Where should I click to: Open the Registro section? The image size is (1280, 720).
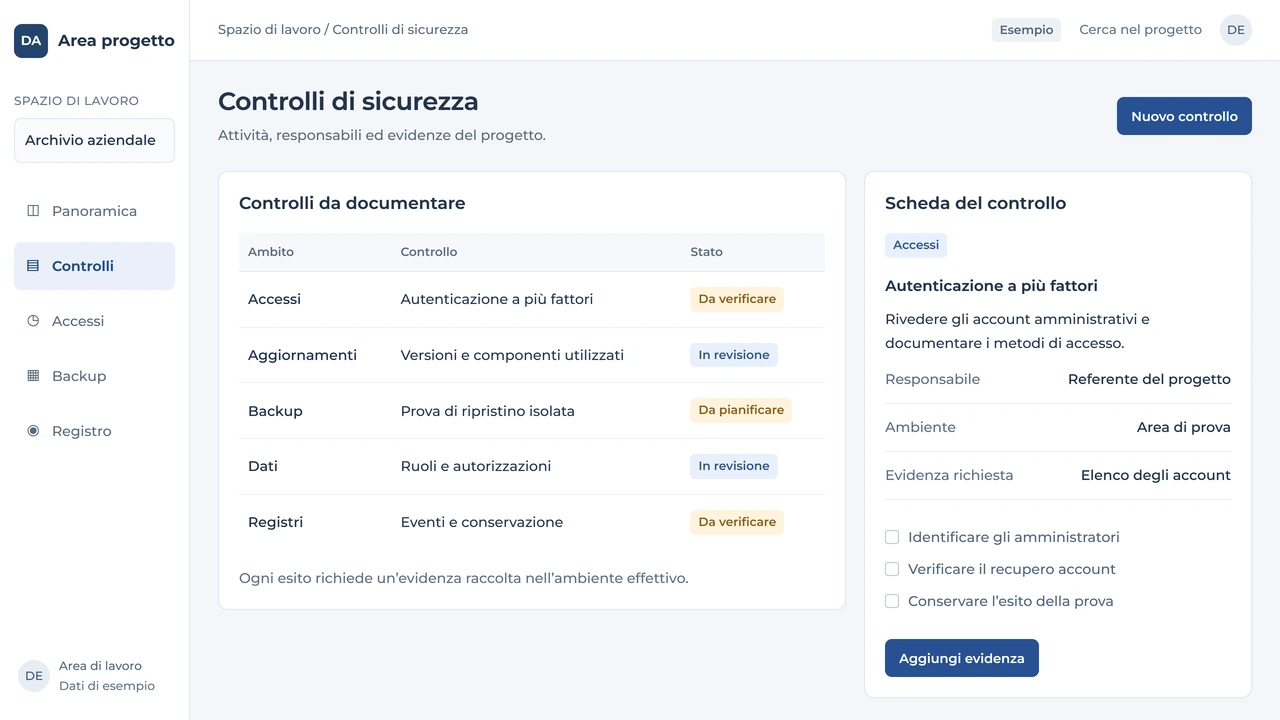94,431
